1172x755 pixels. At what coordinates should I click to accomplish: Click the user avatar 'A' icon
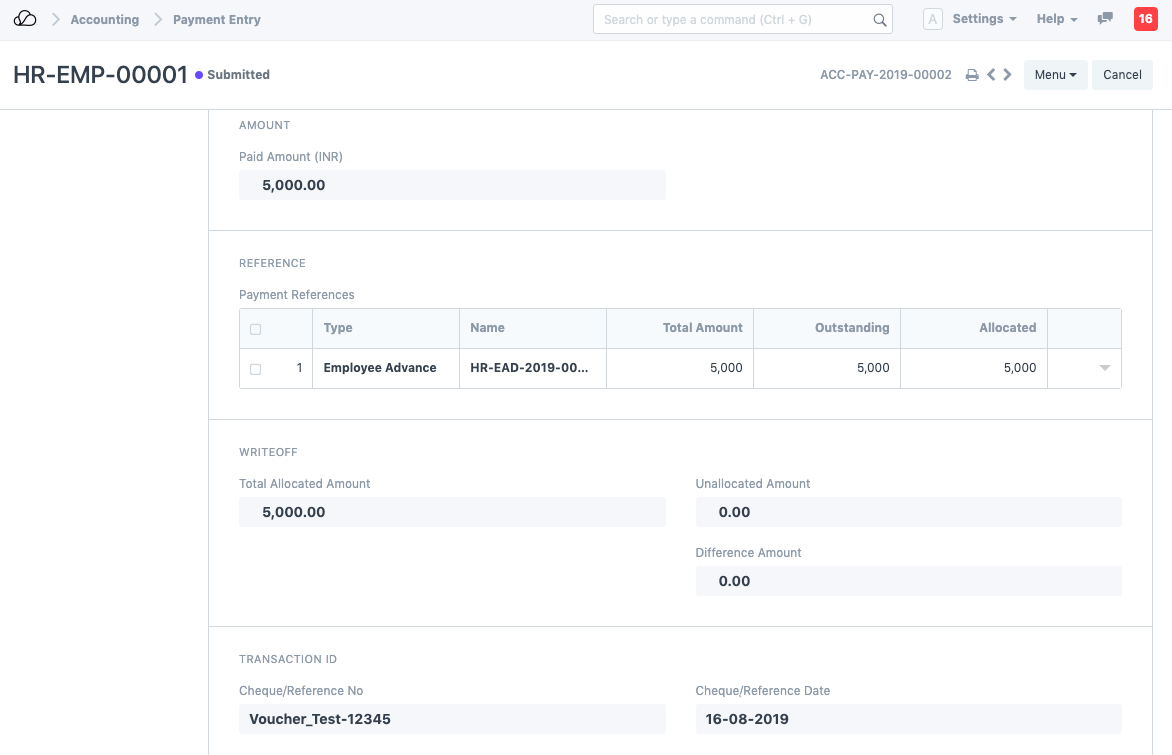(x=932, y=19)
